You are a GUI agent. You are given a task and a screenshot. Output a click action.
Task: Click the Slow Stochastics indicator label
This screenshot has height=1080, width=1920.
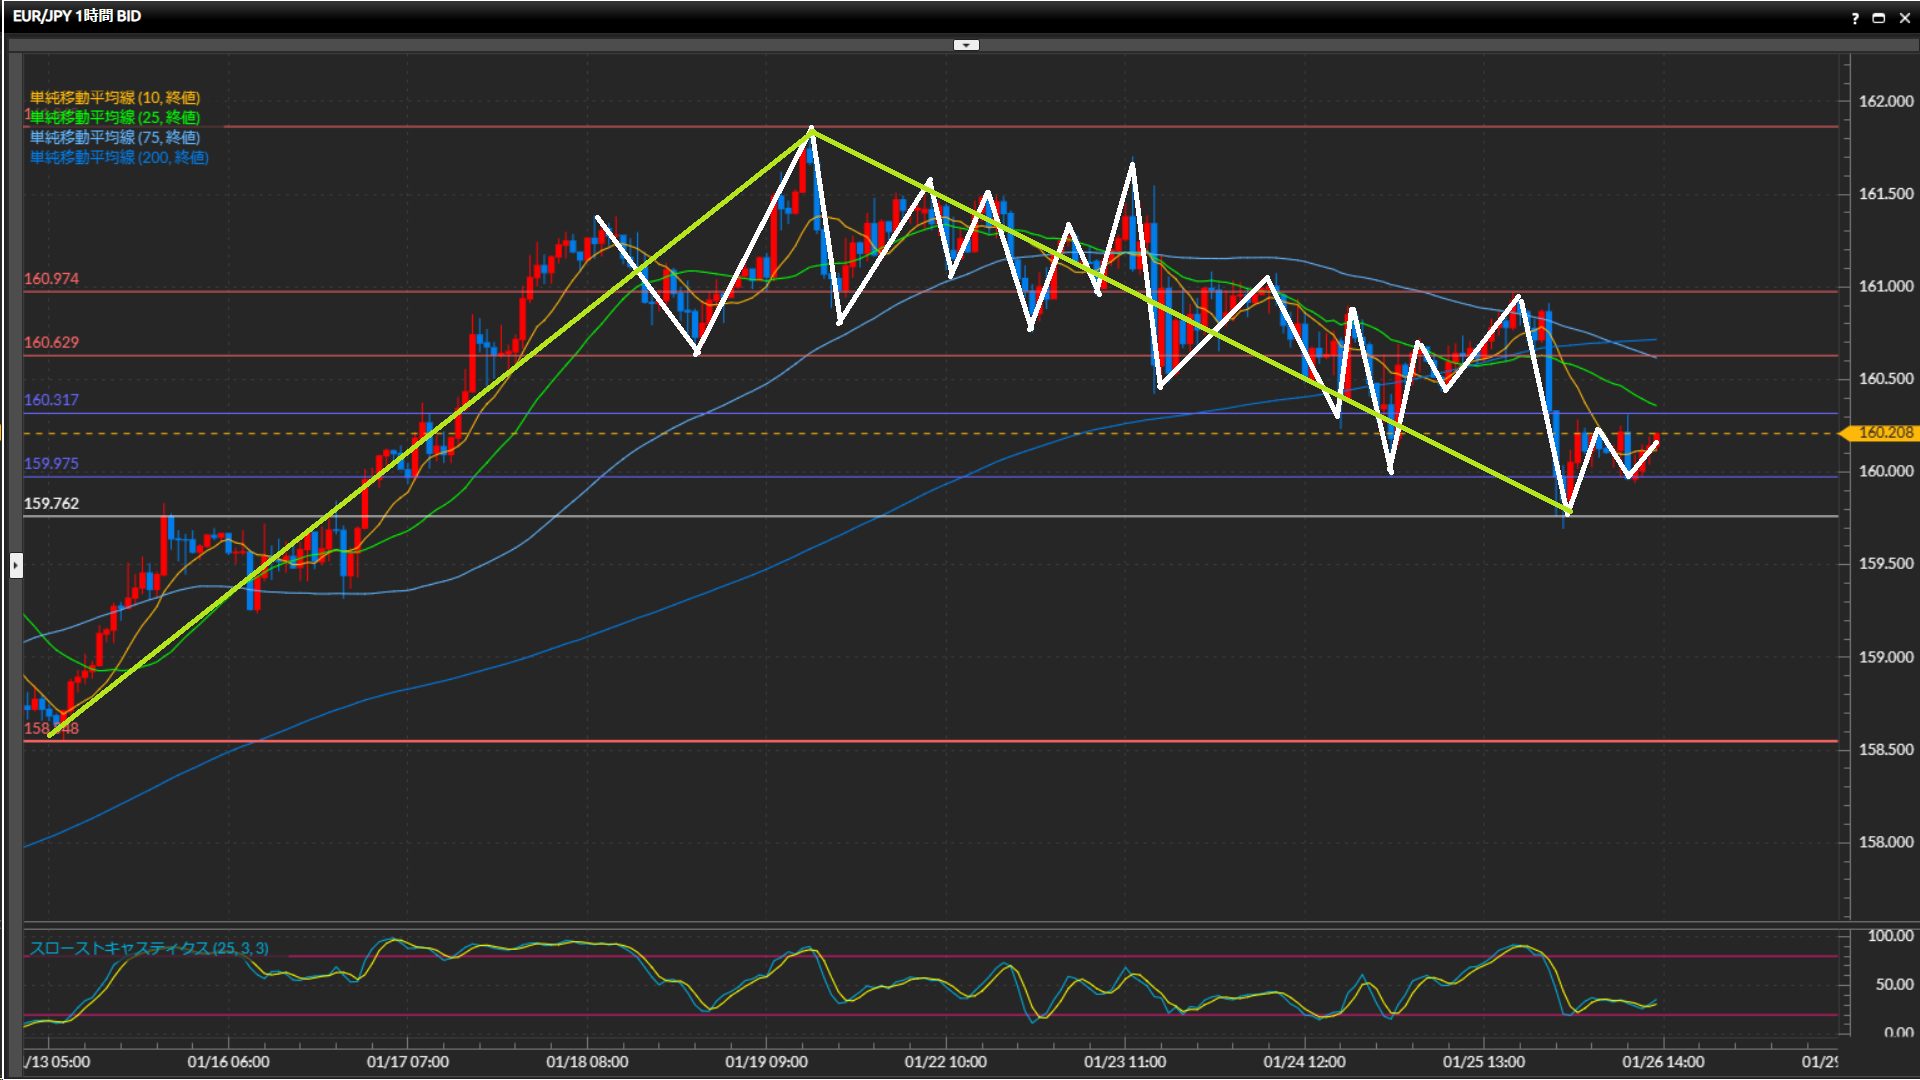[149, 948]
